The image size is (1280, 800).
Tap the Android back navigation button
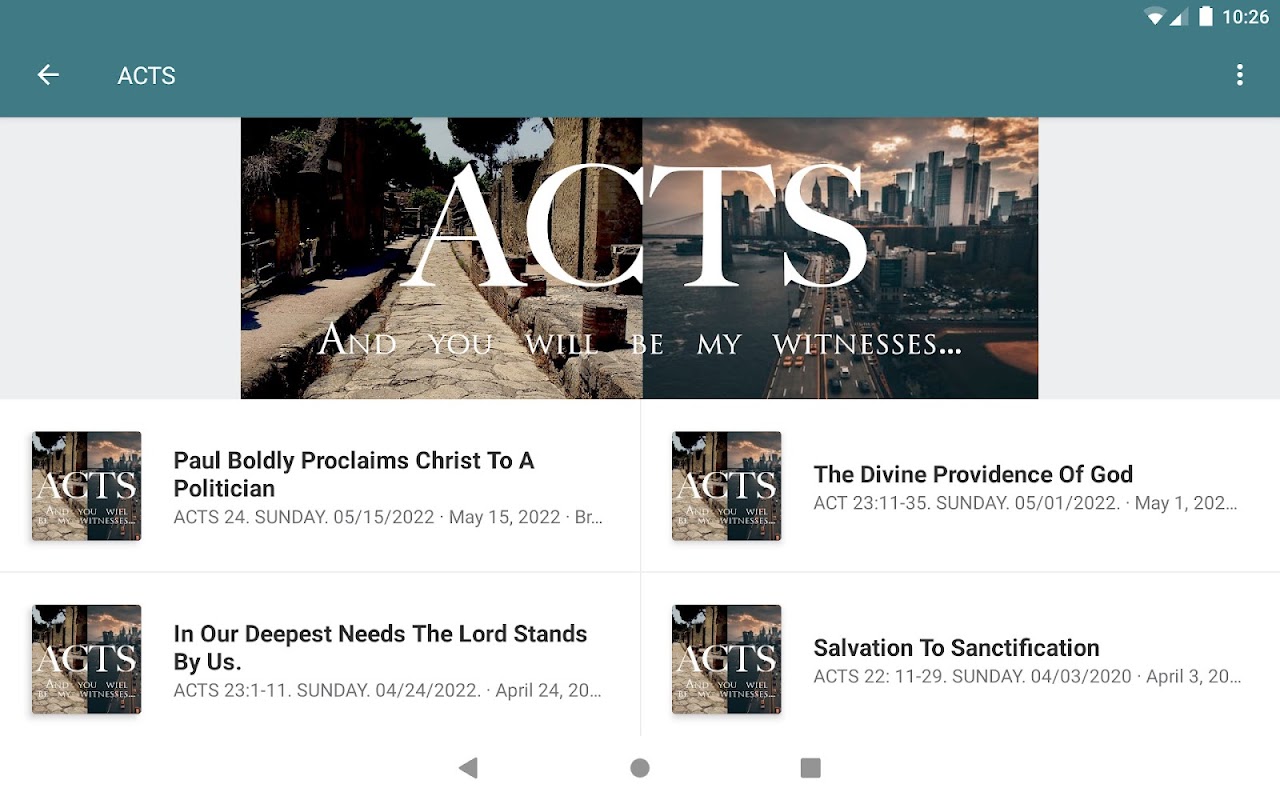[468, 768]
